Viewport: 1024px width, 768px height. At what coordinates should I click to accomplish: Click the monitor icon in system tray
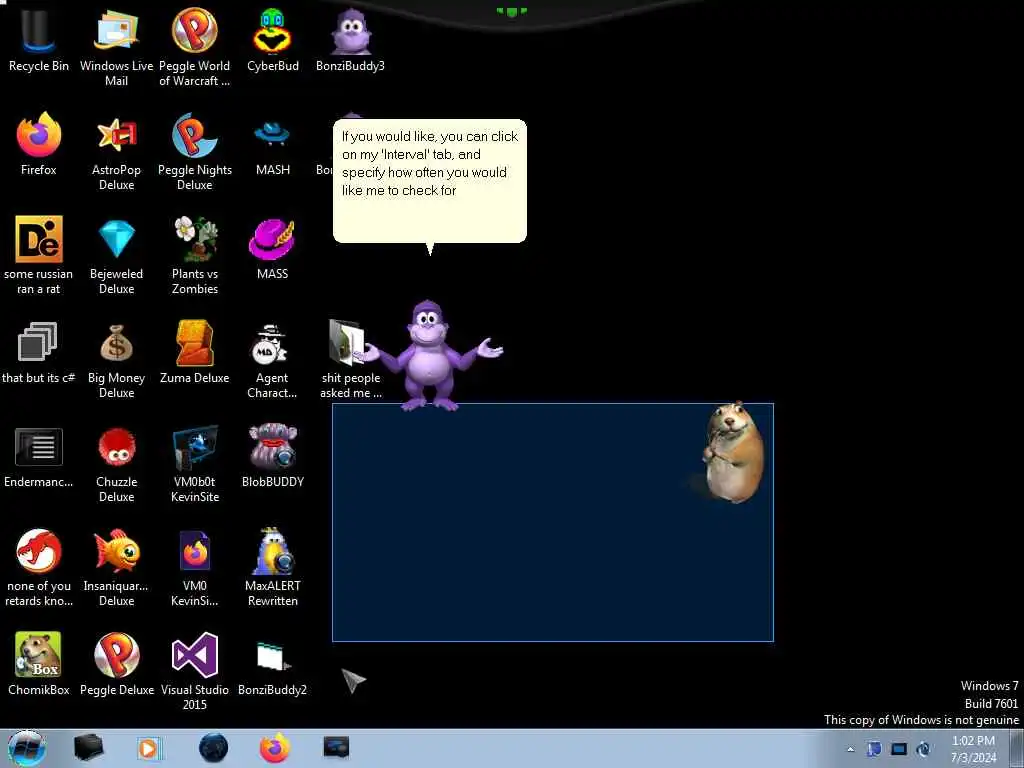click(899, 749)
